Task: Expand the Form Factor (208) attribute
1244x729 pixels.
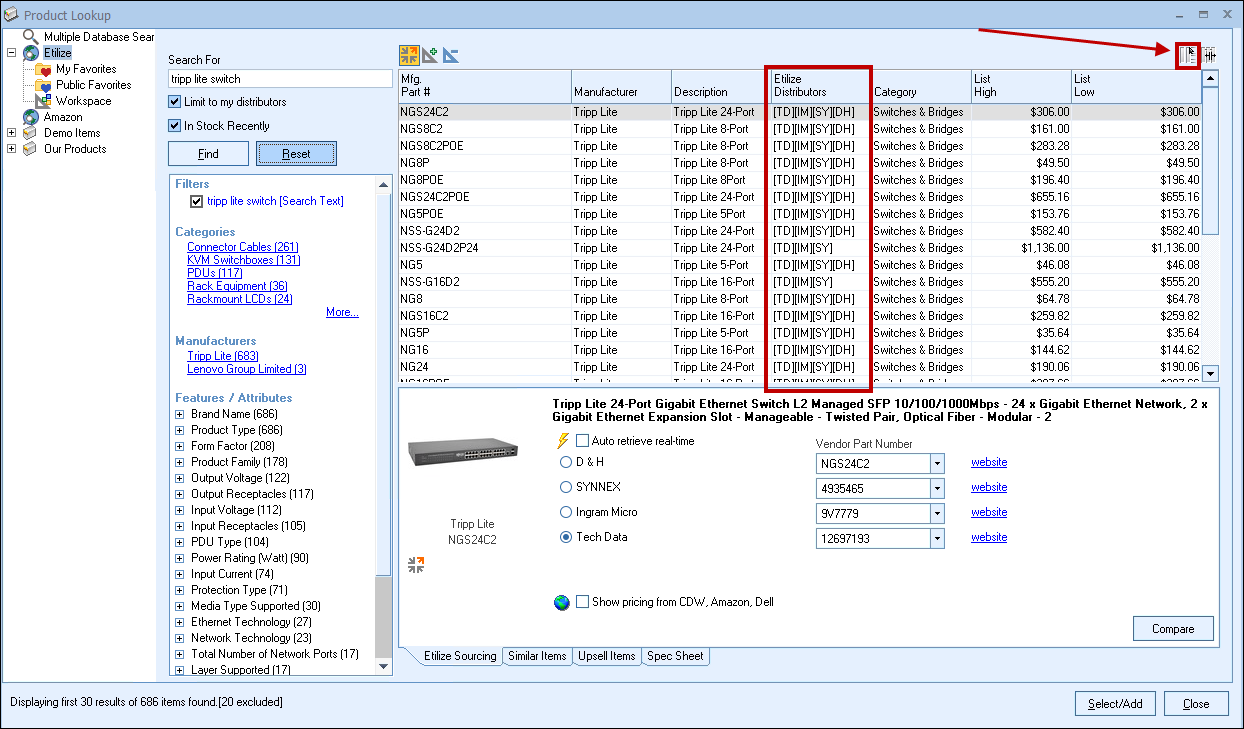Action: pyautogui.click(x=180, y=446)
